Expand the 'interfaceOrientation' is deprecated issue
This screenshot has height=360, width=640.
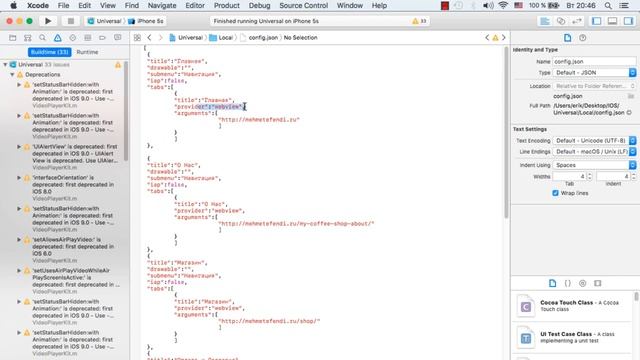19,178
